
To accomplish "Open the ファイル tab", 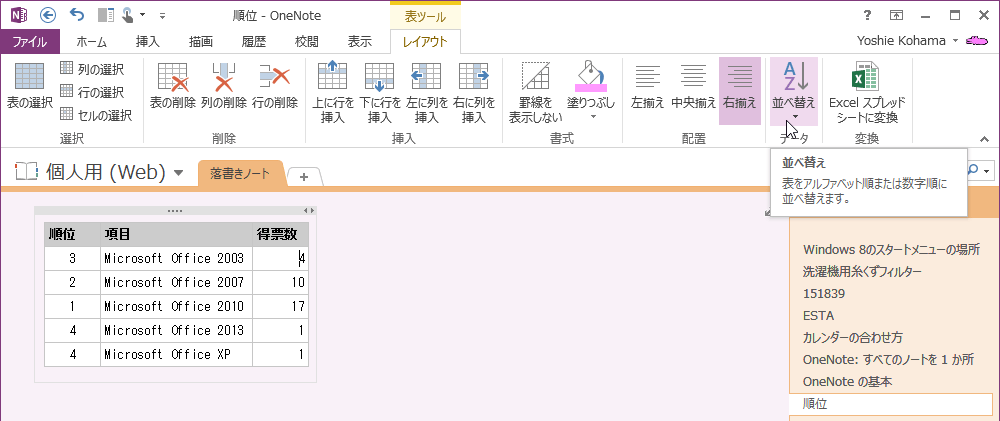I will 30,42.
